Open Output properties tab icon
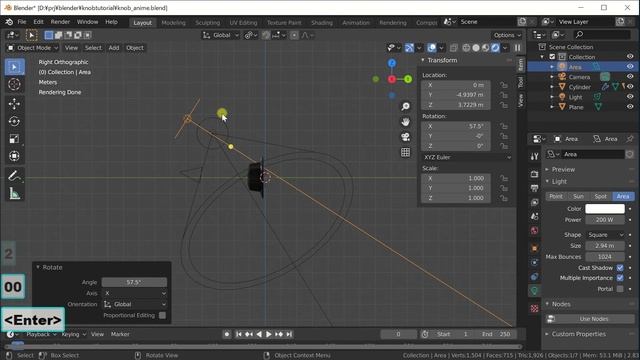The height and width of the screenshot is (360, 640). pyautogui.click(x=534, y=188)
